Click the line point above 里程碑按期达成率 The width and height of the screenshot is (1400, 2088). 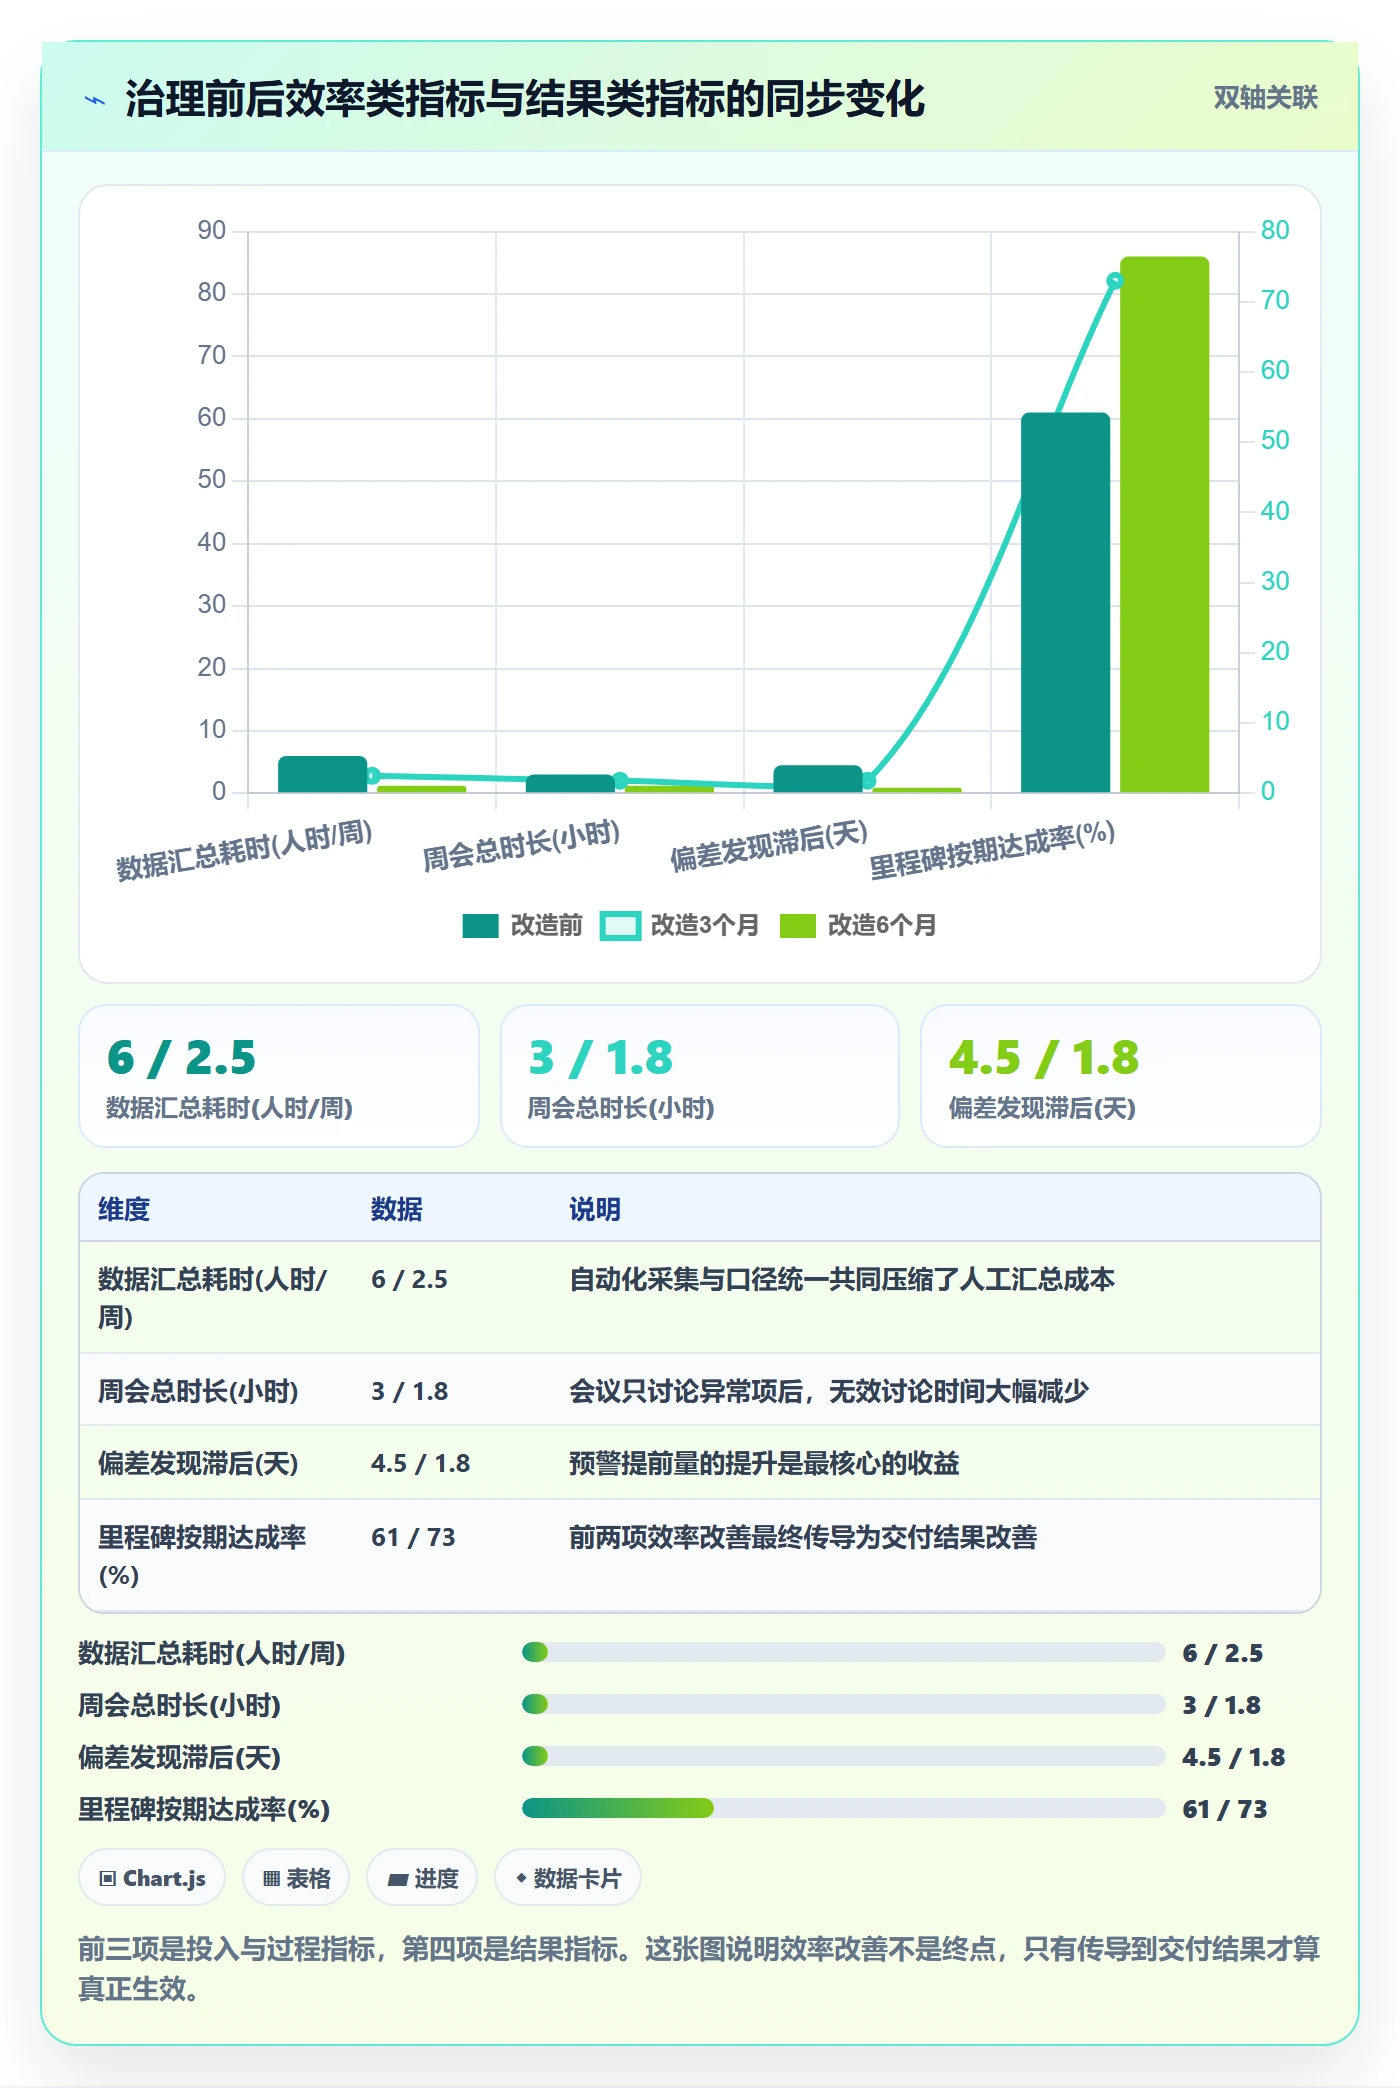point(1115,281)
